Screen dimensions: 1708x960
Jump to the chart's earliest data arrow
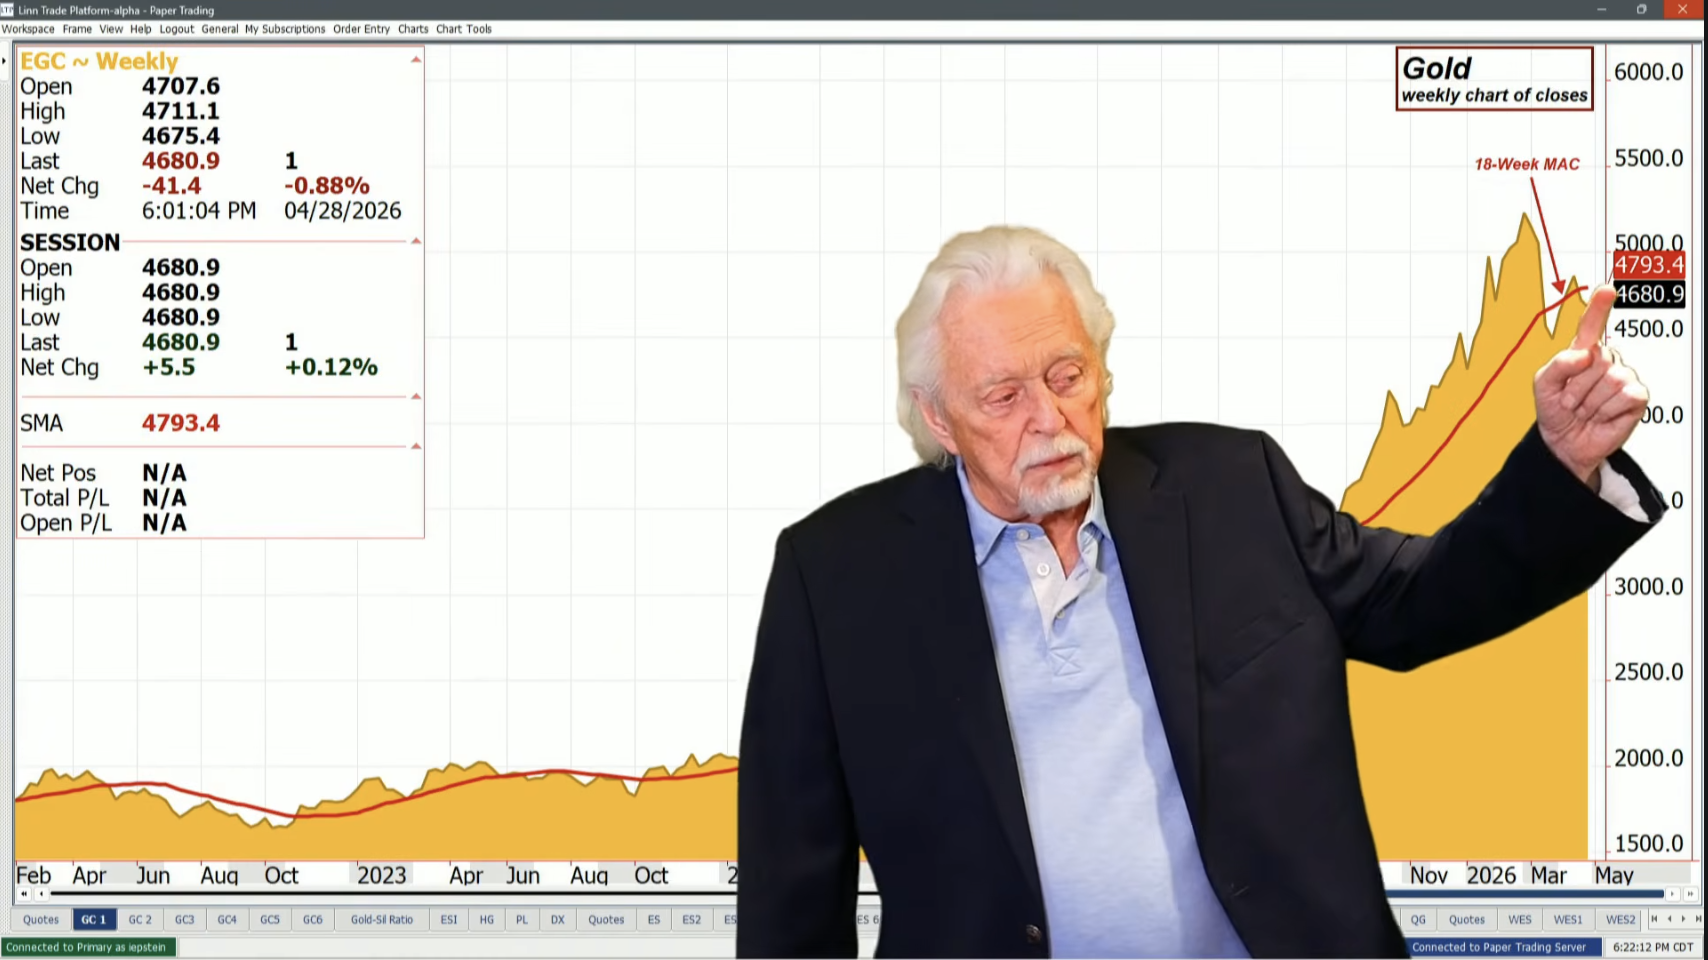[x=24, y=894]
